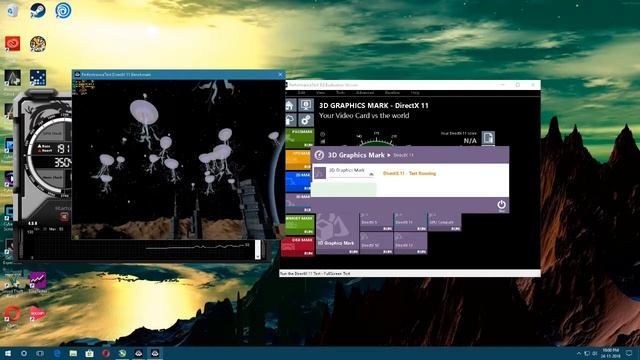The image size is (640, 360).
Task: Run the DirectX 12 test tile
Action: [410, 243]
